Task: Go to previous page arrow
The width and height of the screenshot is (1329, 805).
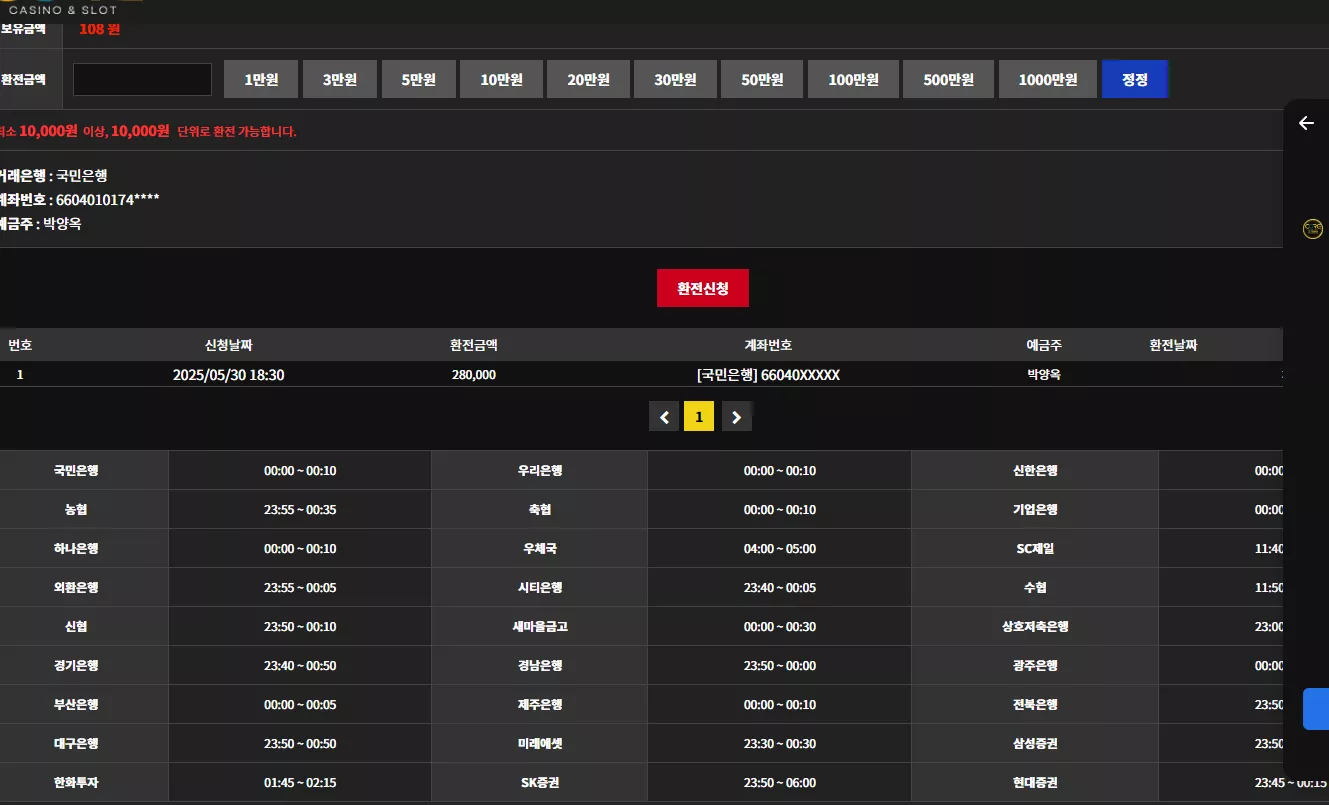Action: pyautogui.click(x=664, y=417)
